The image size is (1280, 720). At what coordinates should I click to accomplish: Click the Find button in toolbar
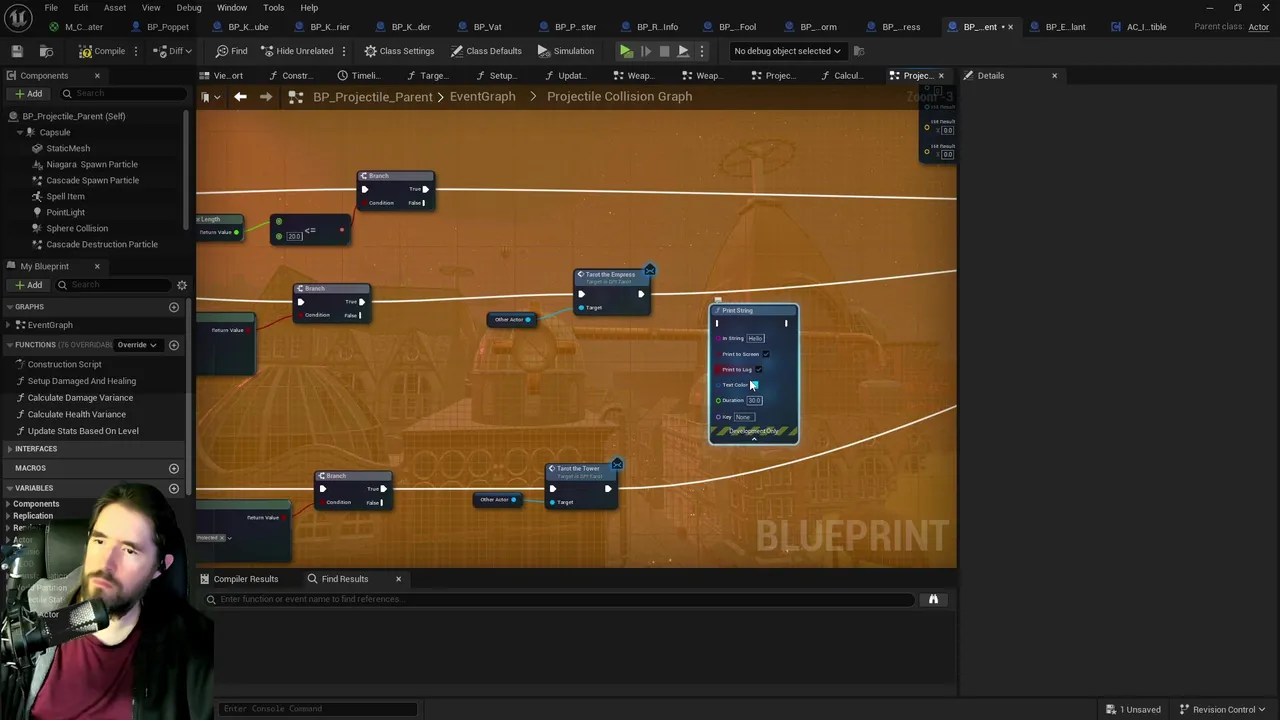point(231,51)
